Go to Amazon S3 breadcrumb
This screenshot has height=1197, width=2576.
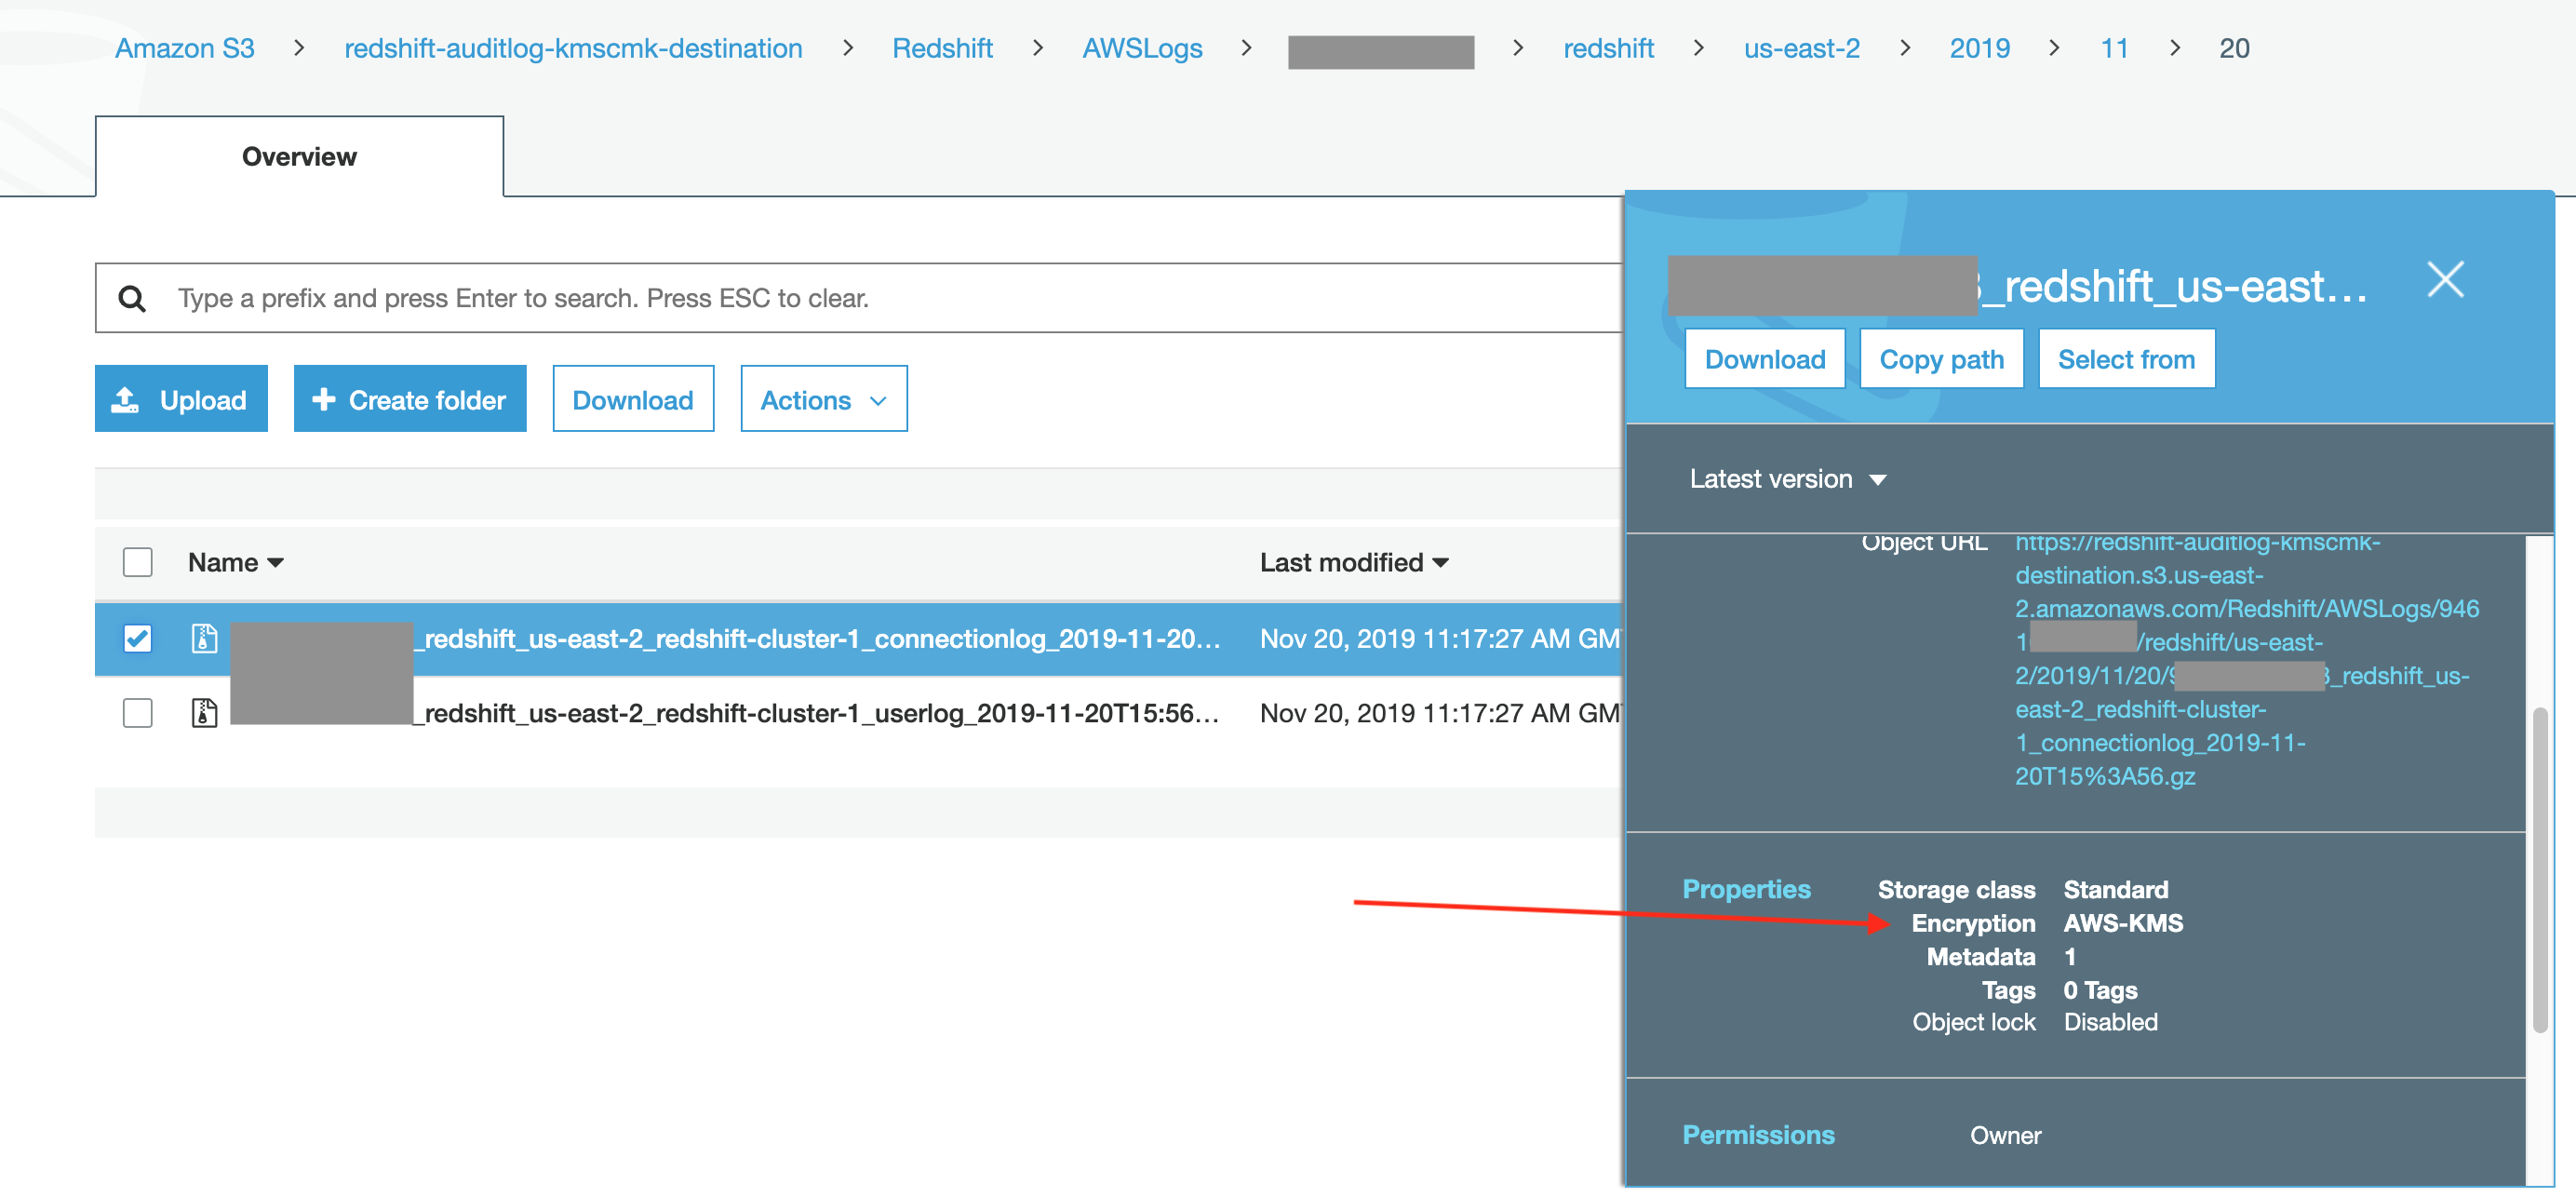pyautogui.click(x=184, y=48)
